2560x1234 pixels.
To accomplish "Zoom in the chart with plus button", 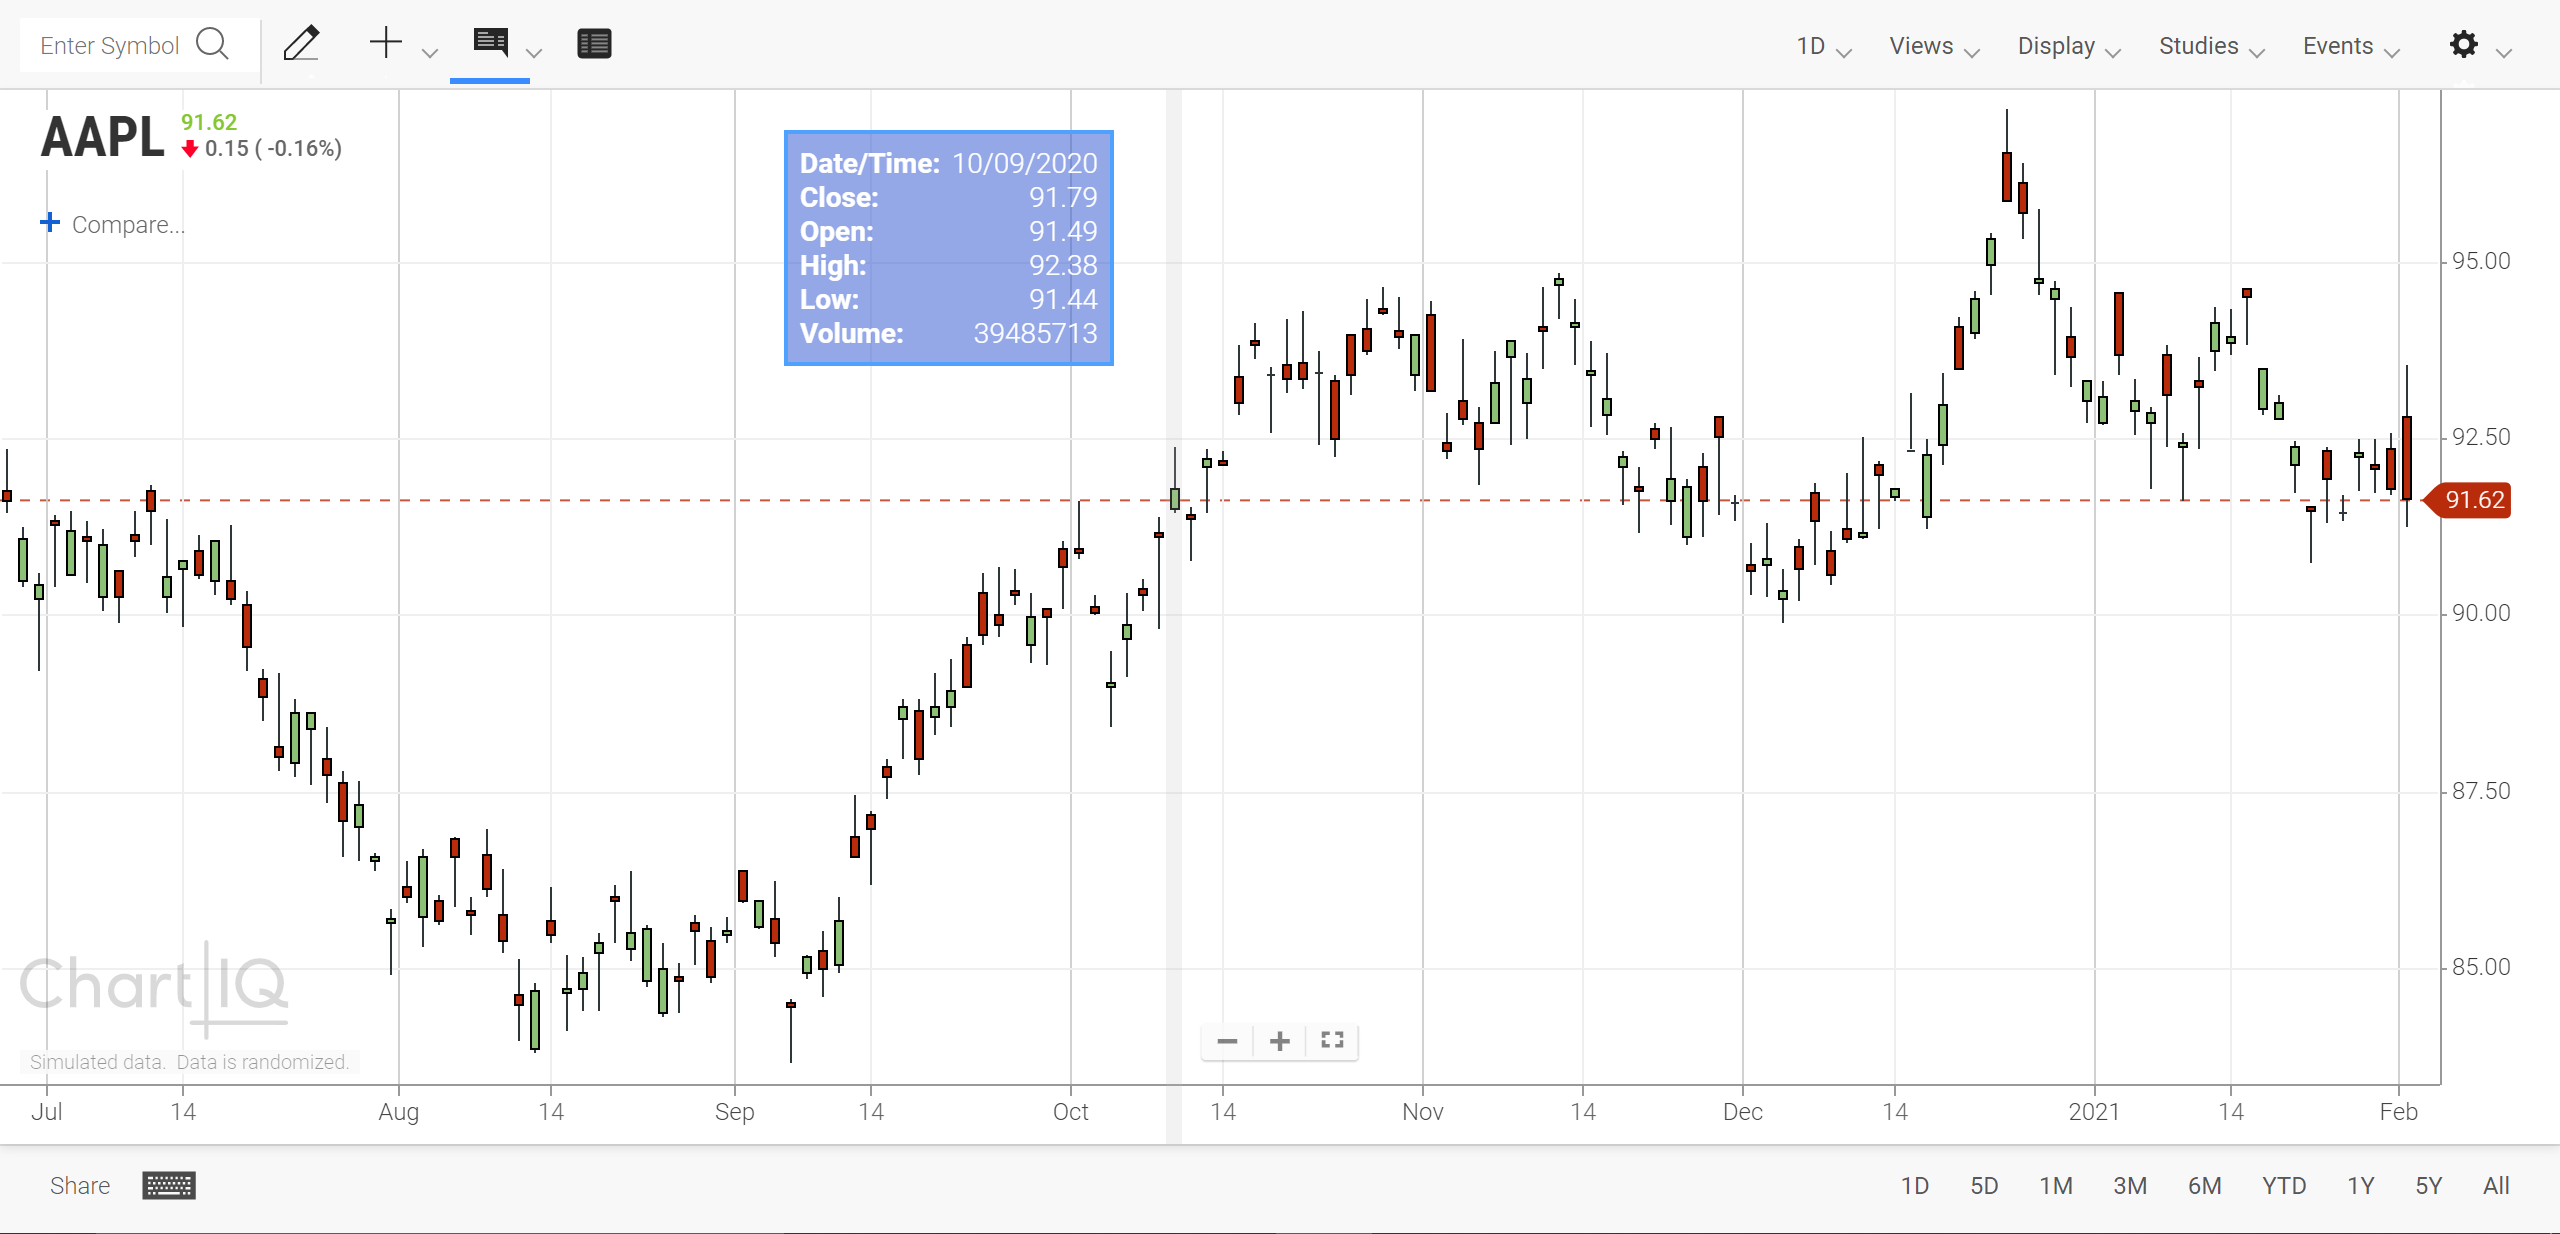I will click(1279, 1041).
